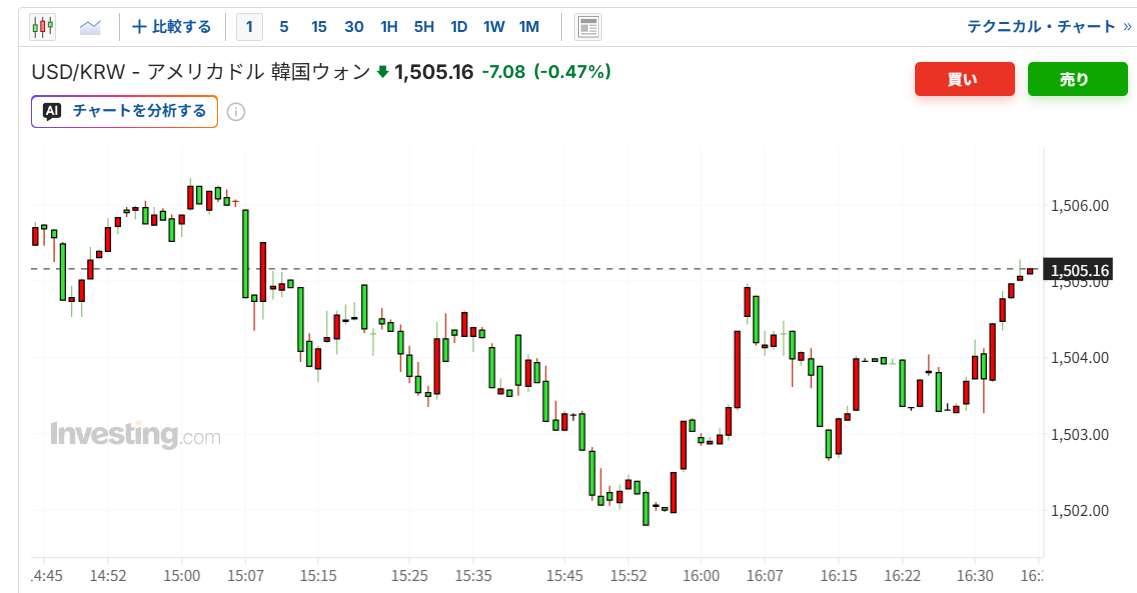The height and width of the screenshot is (593, 1137).
Task: Switch to the 1M timeframe
Action: 529,27
